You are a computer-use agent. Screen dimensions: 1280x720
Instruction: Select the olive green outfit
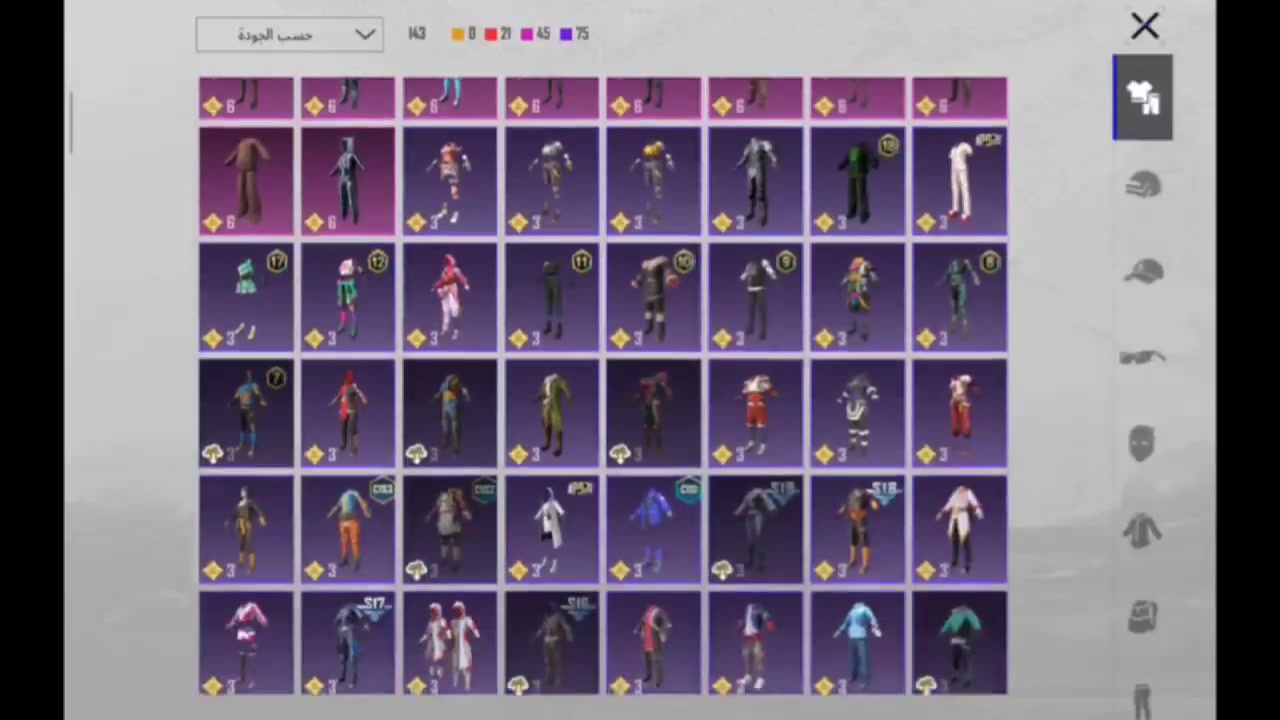pyautogui.click(x=552, y=413)
